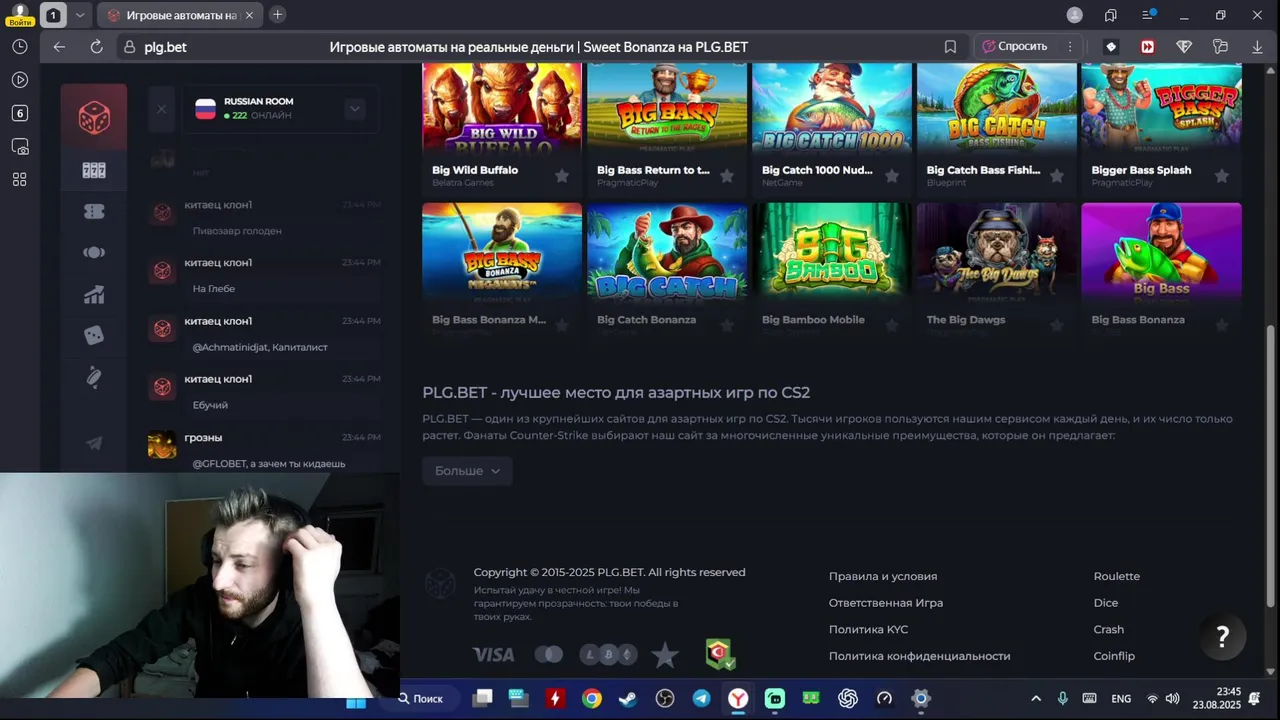This screenshot has width=1280, height=720.
Task: Click the Windows Start button
Action: (356, 703)
